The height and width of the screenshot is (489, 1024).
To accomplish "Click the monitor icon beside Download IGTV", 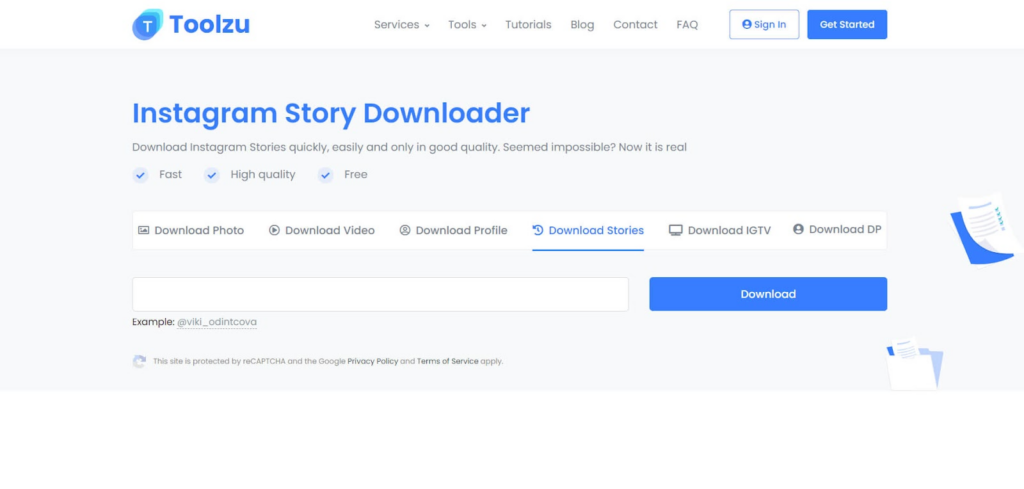I will (675, 230).
